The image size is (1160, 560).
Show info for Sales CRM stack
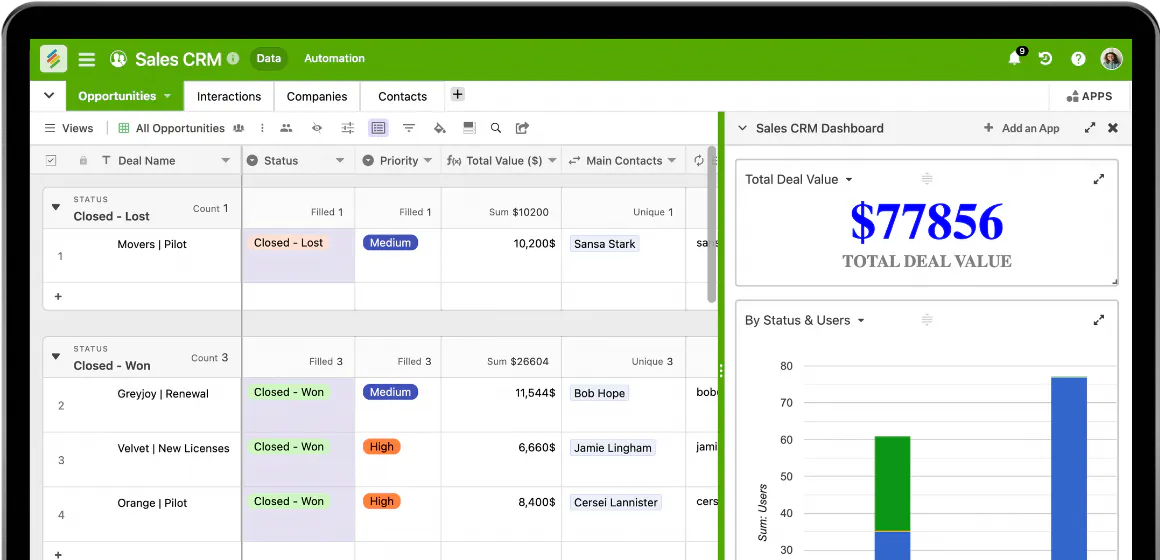click(x=233, y=58)
